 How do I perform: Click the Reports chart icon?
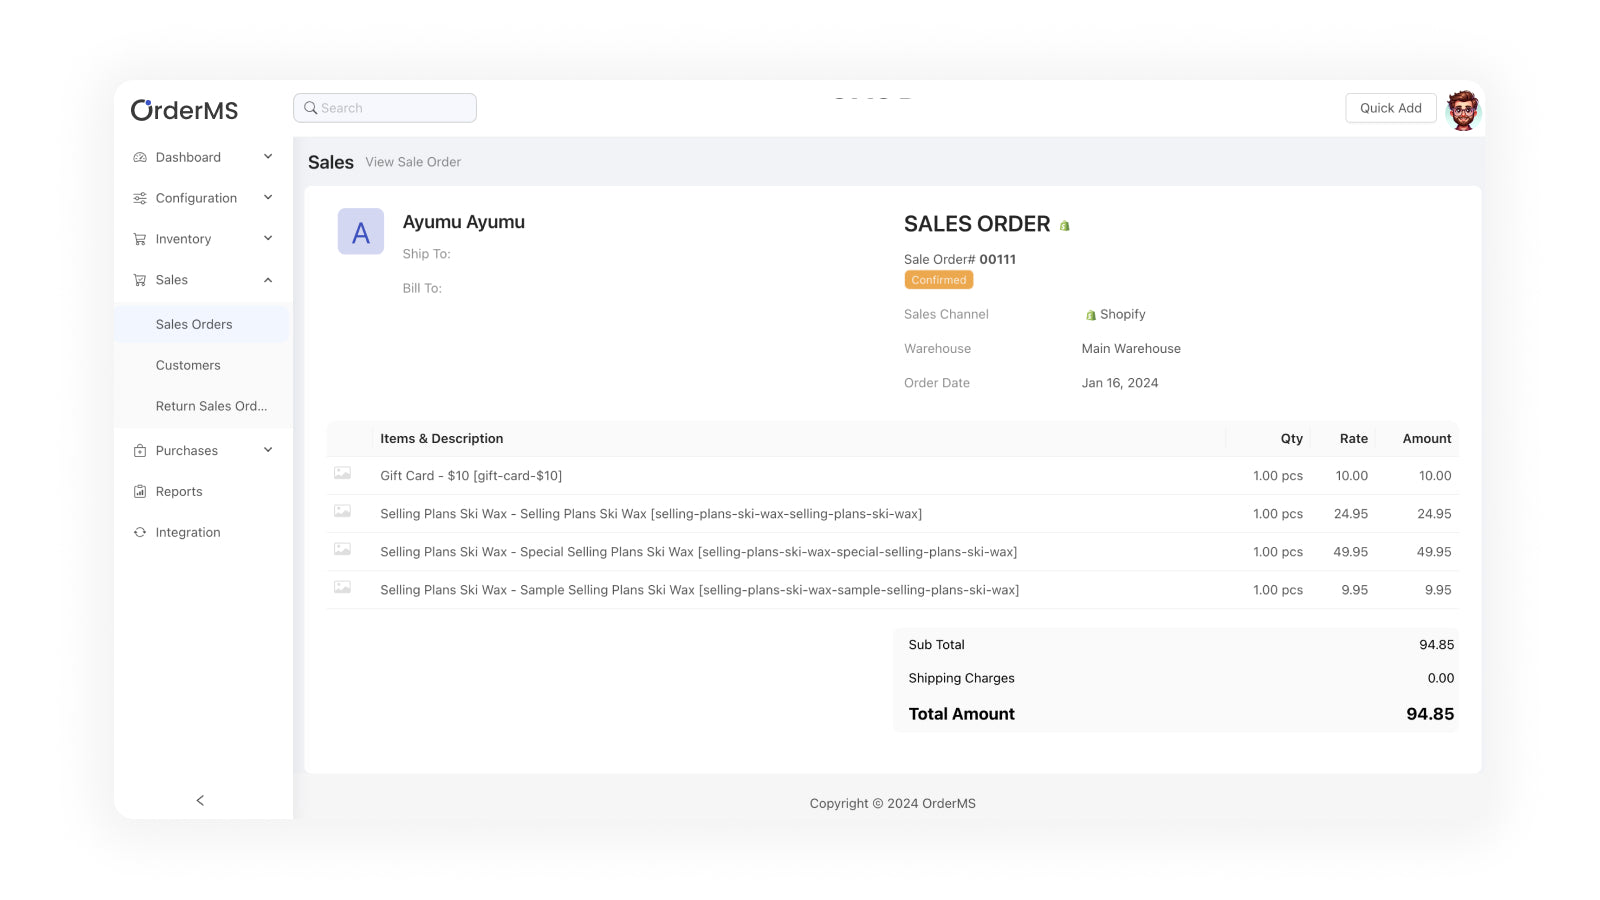pyautogui.click(x=139, y=491)
